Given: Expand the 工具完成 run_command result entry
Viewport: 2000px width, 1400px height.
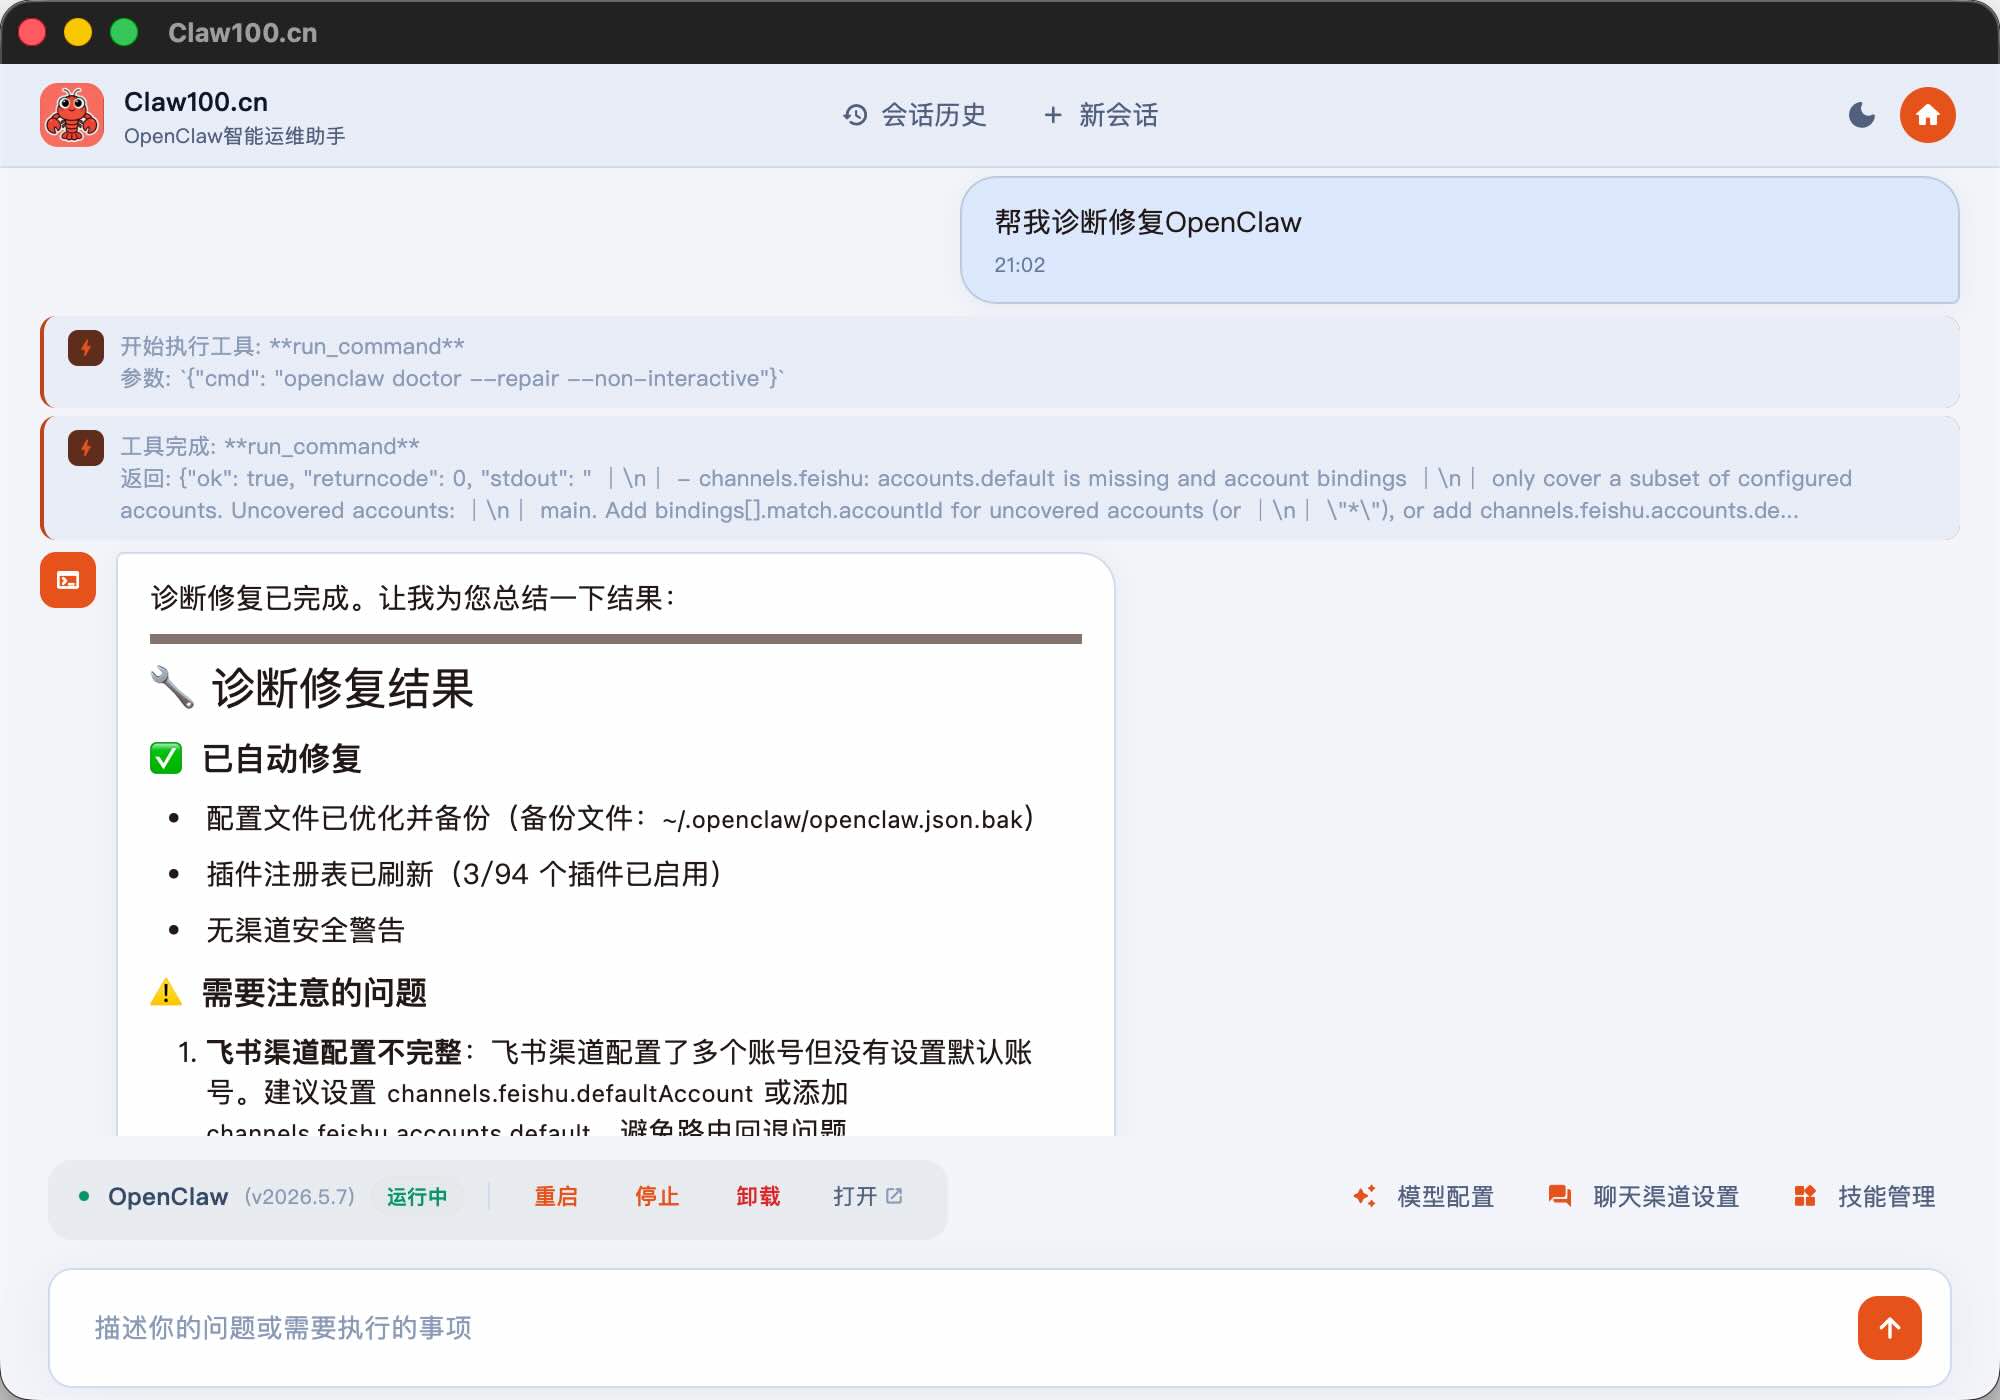Looking at the screenshot, I should [1000, 478].
